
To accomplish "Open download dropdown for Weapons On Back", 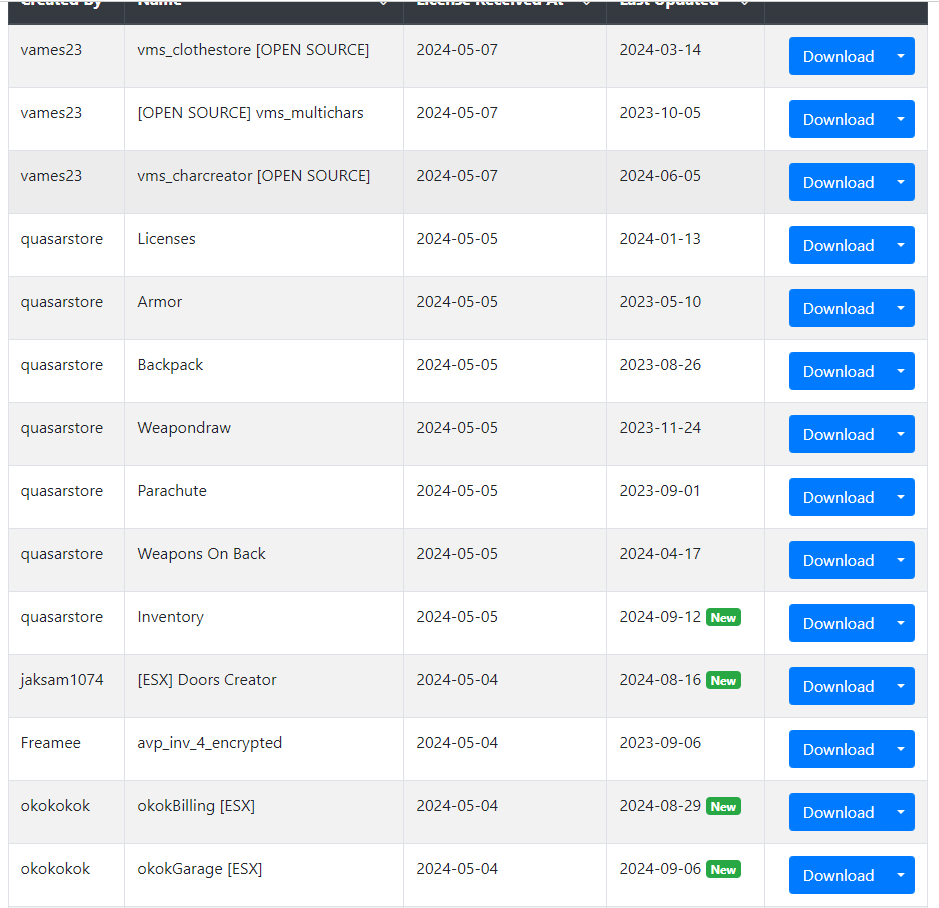I will [x=901, y=560].
